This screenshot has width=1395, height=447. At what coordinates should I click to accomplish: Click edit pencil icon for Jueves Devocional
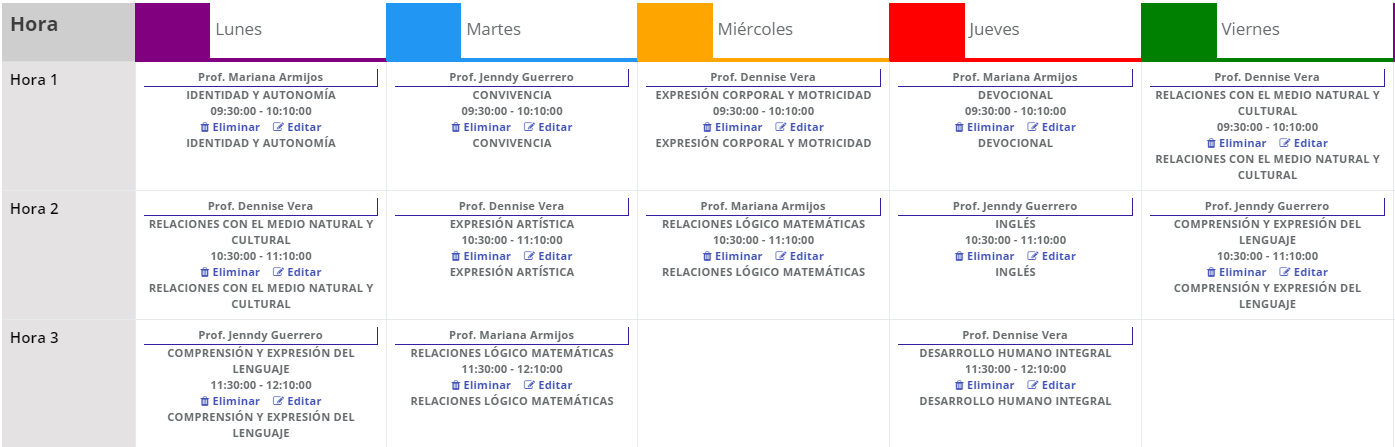(x=1032, y=127)
